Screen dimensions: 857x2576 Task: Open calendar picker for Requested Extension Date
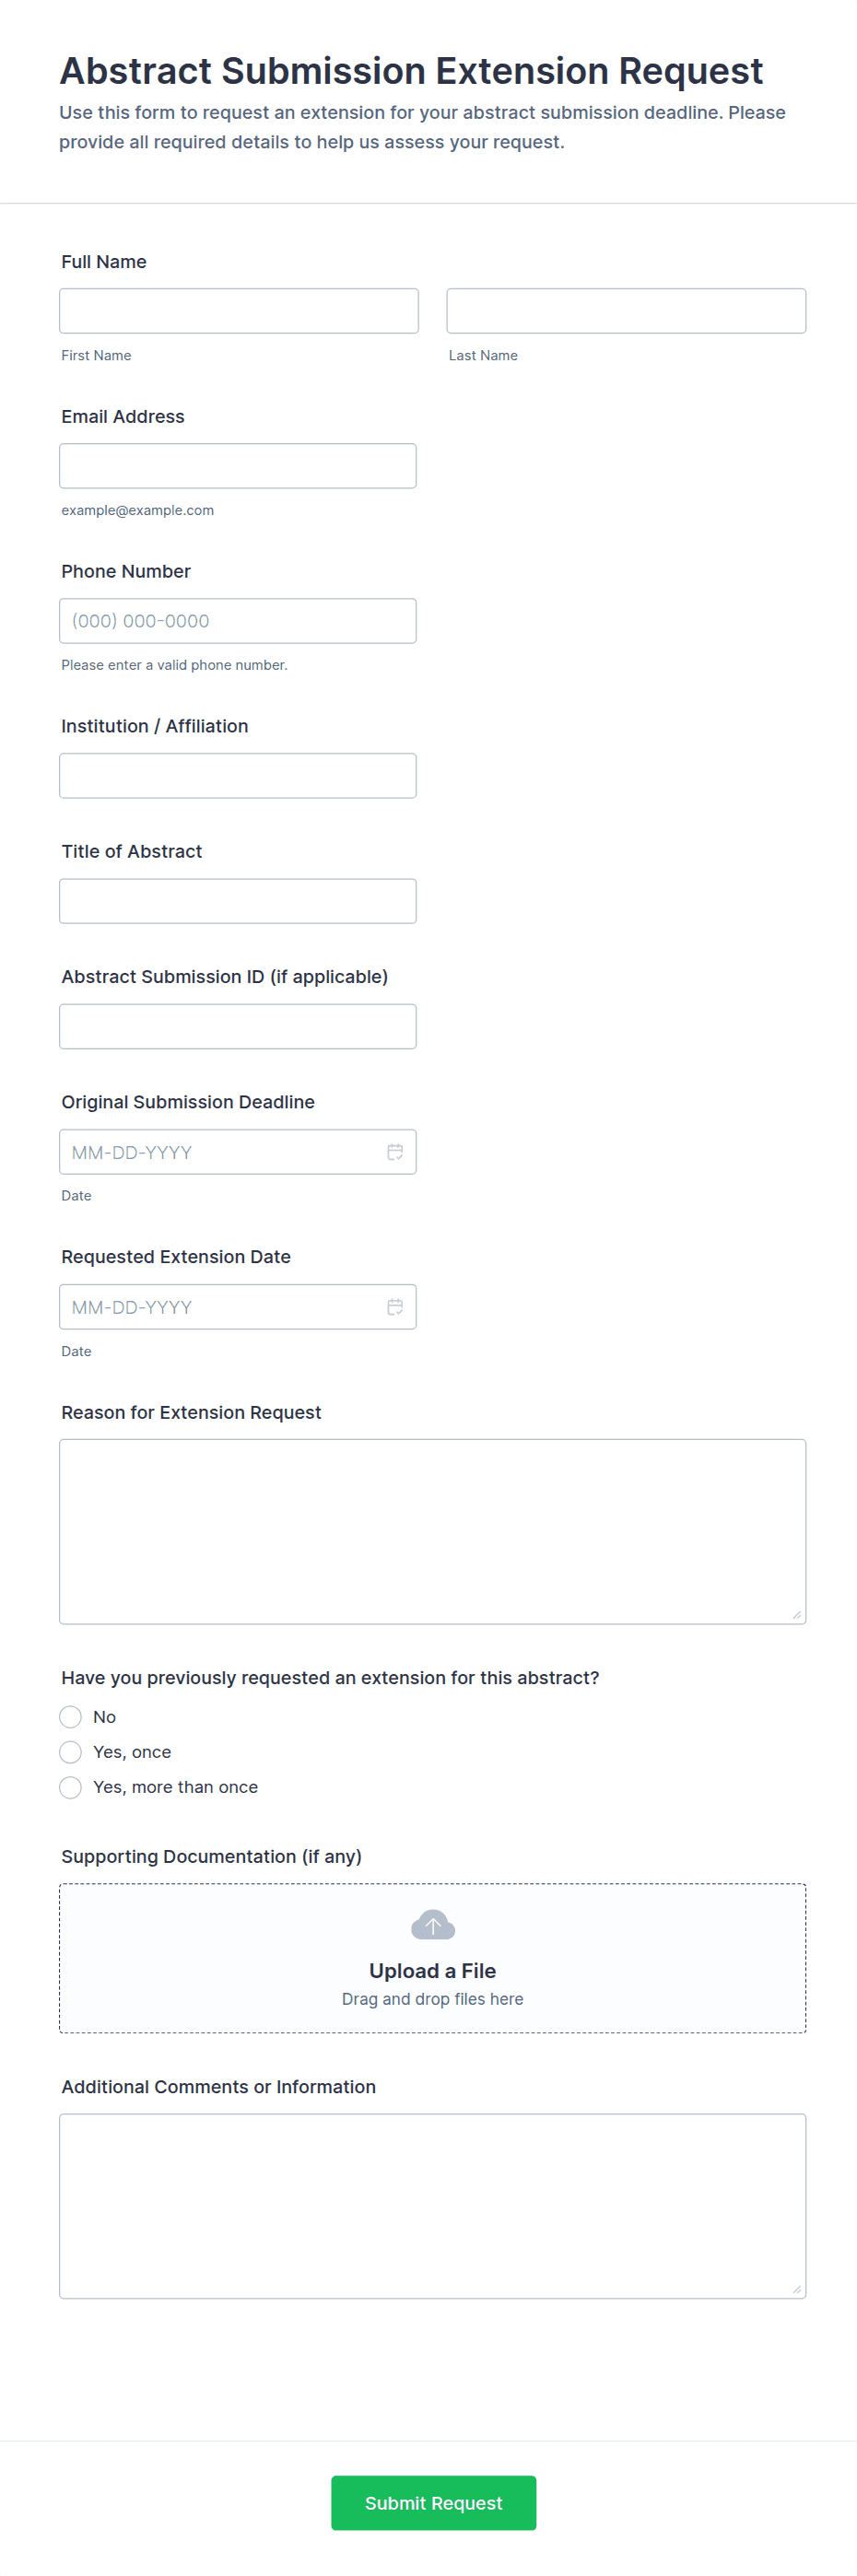coord(395,1307)
